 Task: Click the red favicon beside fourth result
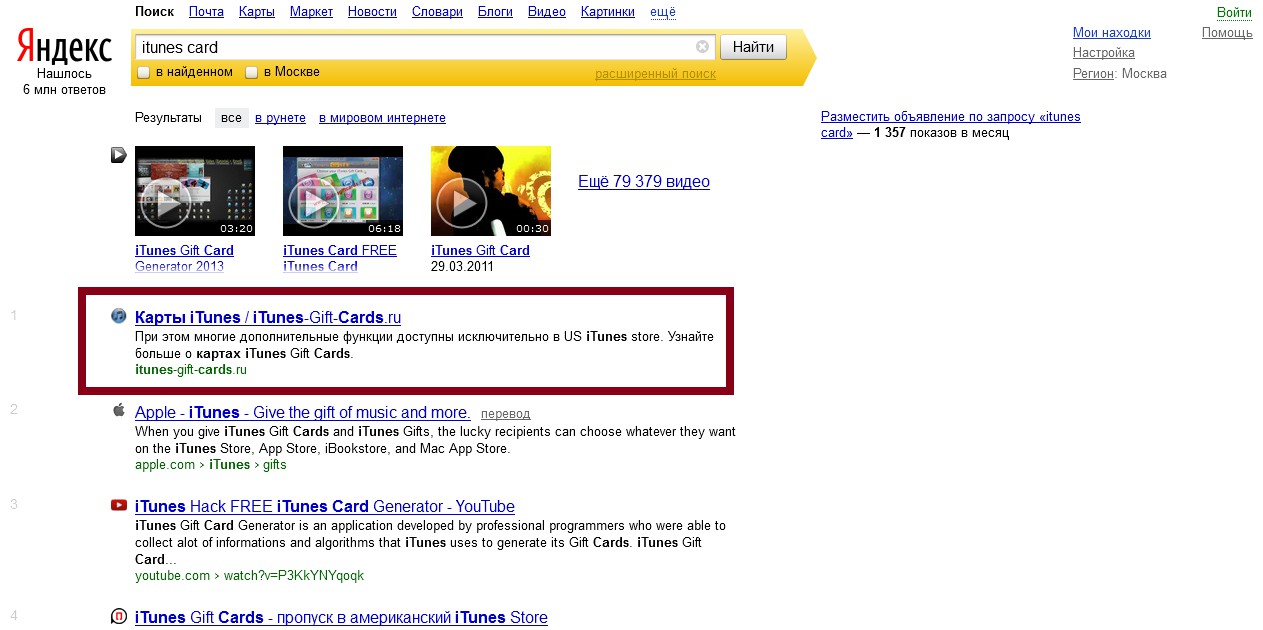point(119,616)
